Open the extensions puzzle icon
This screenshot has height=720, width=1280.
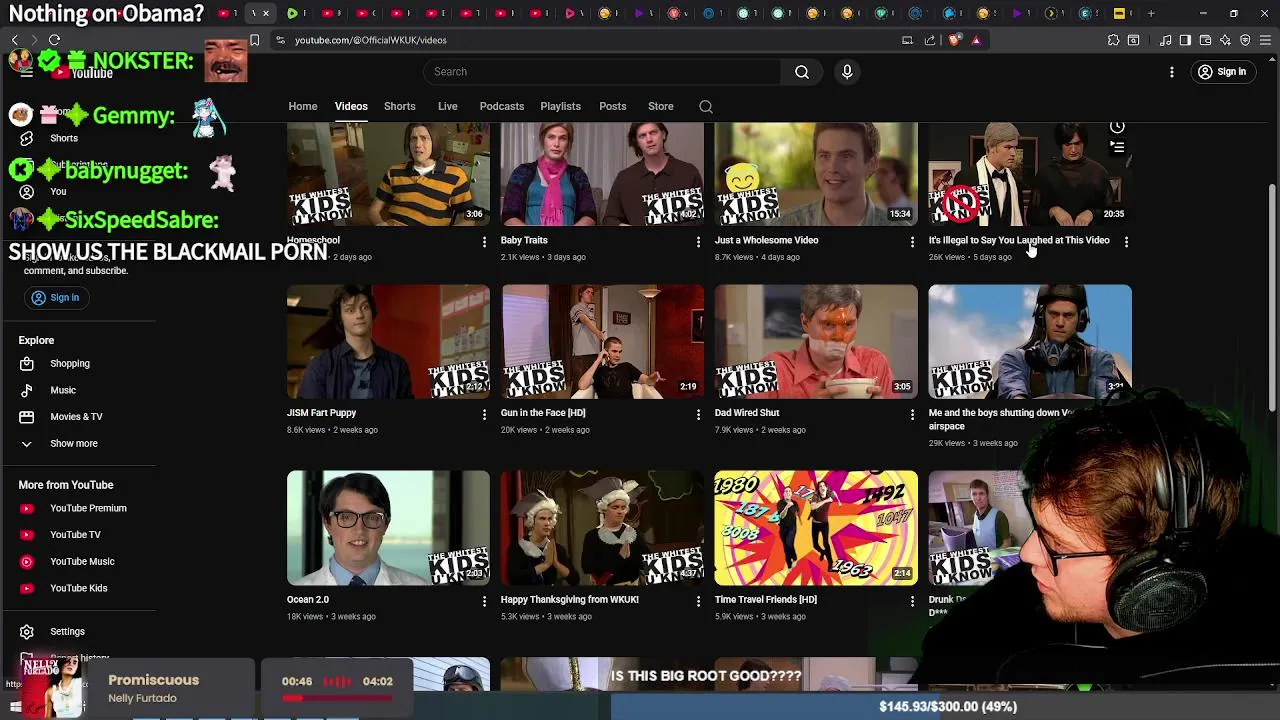[x=1113, y=40]
